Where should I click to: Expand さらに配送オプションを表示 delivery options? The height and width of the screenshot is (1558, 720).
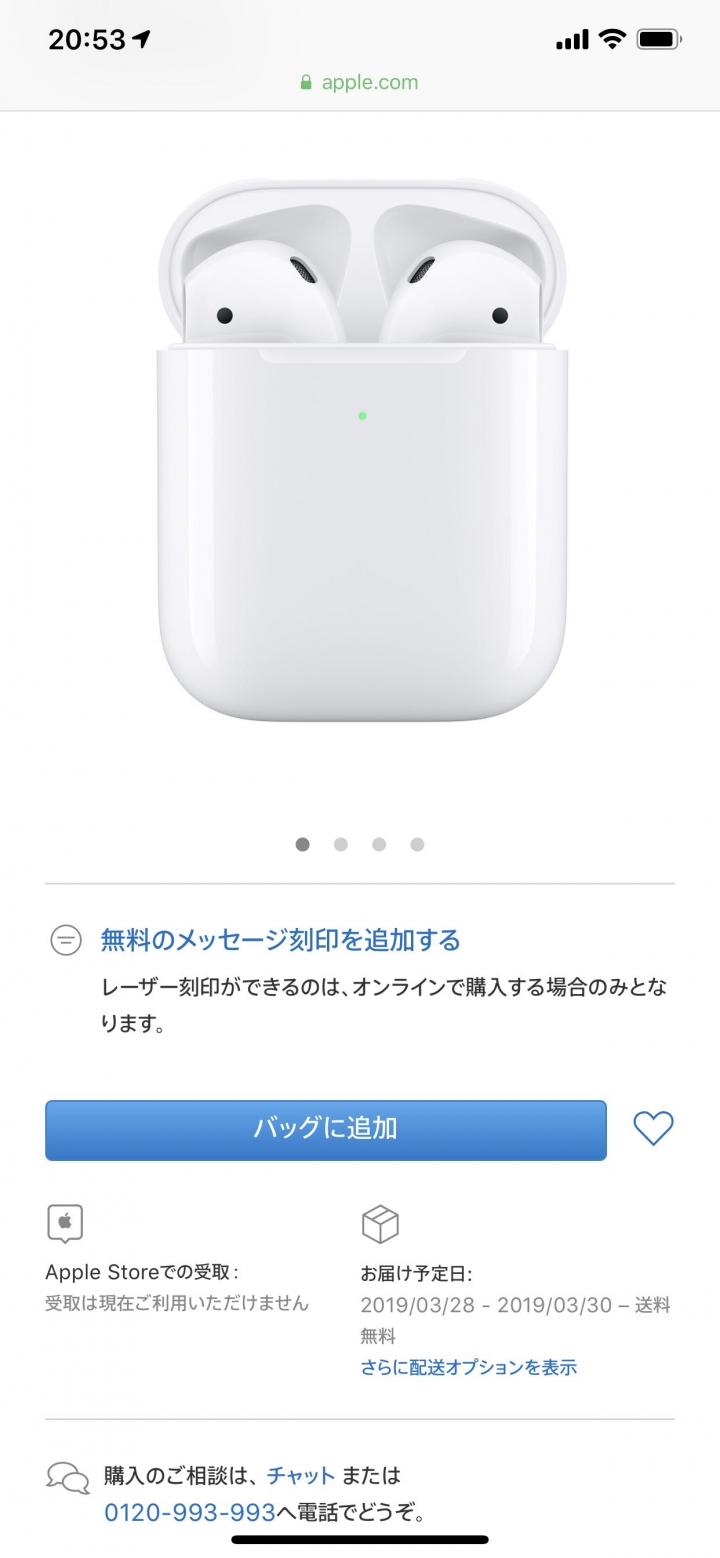pyautogui.click(x=469, y=1367)
